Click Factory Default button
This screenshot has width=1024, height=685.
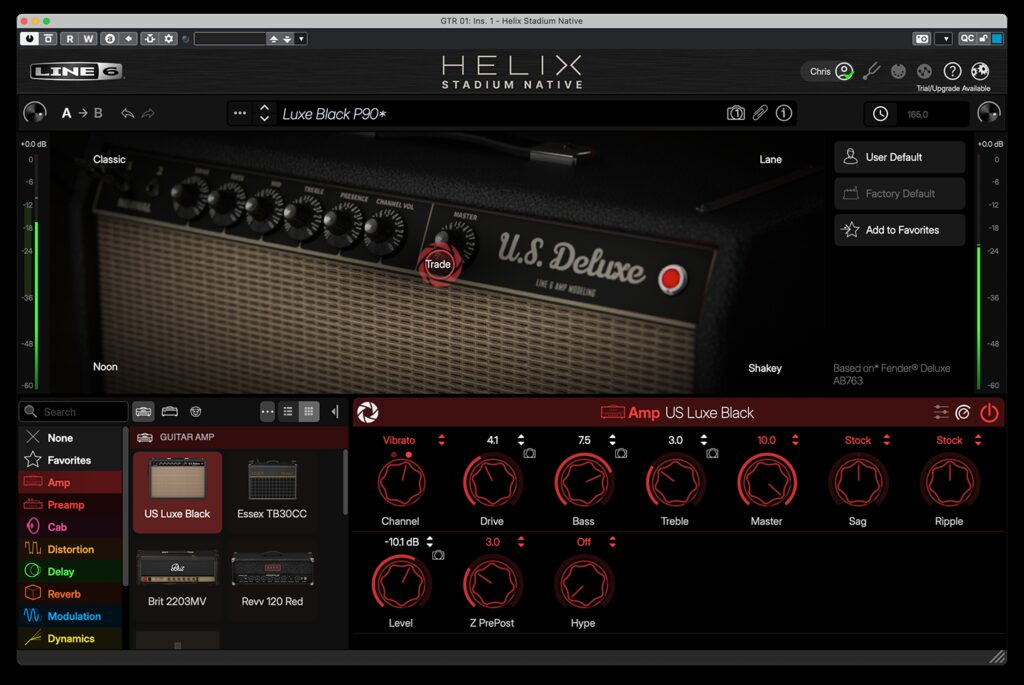click(899, 193)
